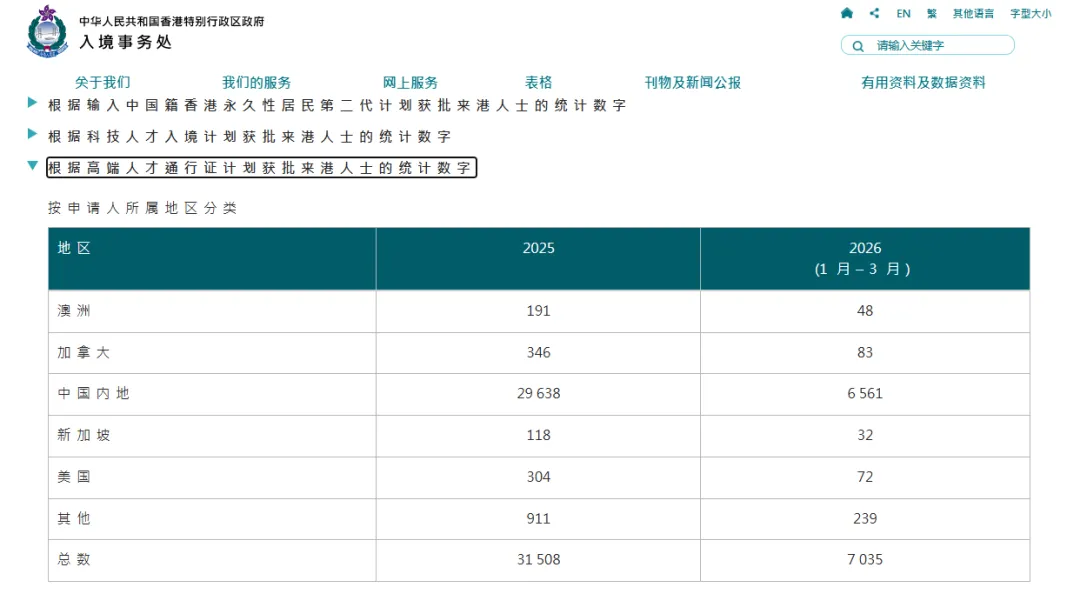Click the value 304 for 美国

[x=539, y=477]
